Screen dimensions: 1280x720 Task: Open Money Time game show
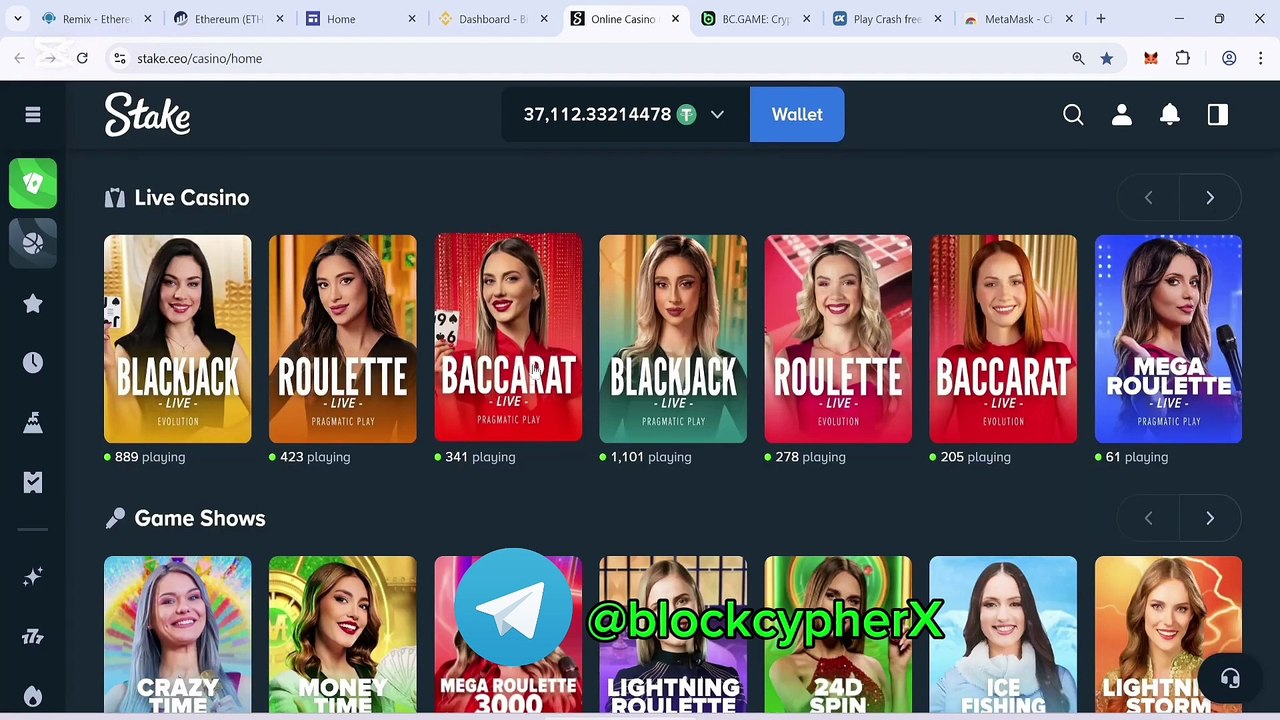(x=343, y=635)
